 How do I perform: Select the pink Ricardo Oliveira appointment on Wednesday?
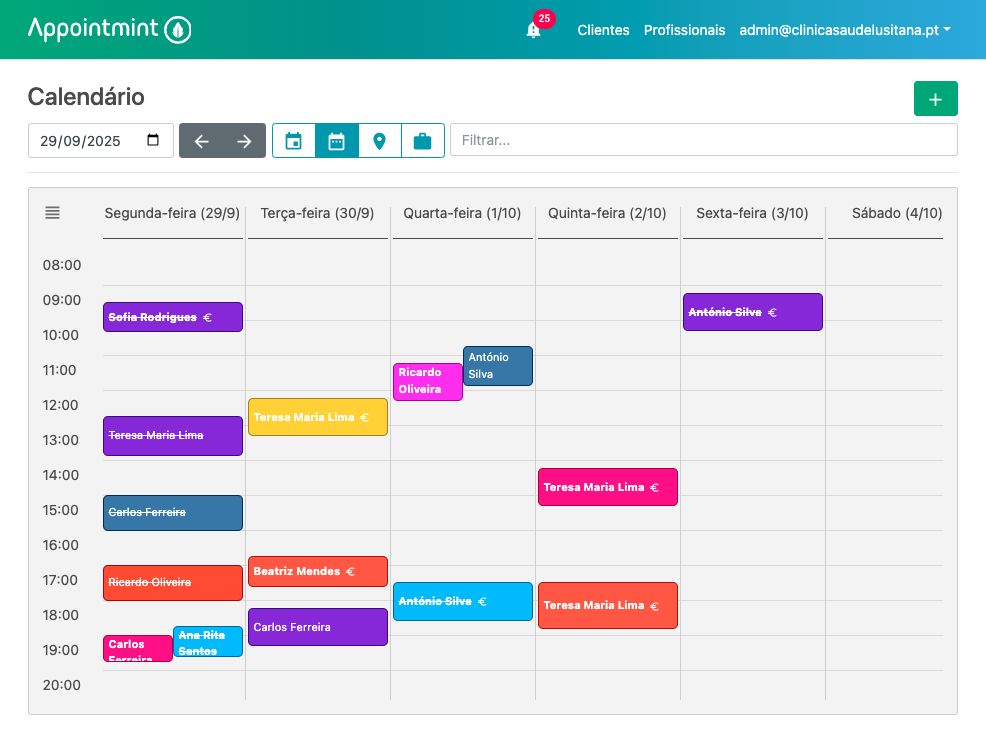pyautogui.click(x=427, y=381)
